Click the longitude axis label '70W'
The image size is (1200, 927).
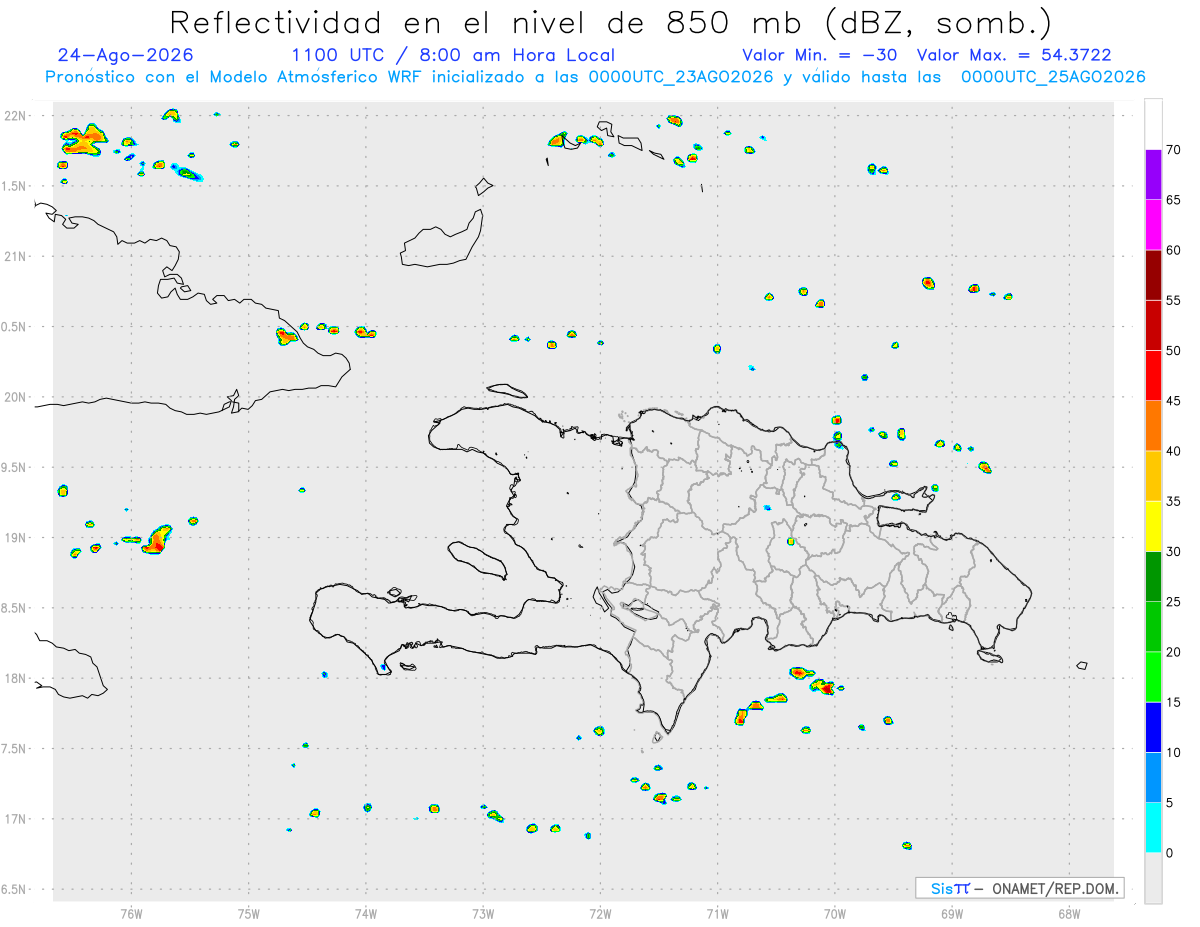tap(835, 913)
